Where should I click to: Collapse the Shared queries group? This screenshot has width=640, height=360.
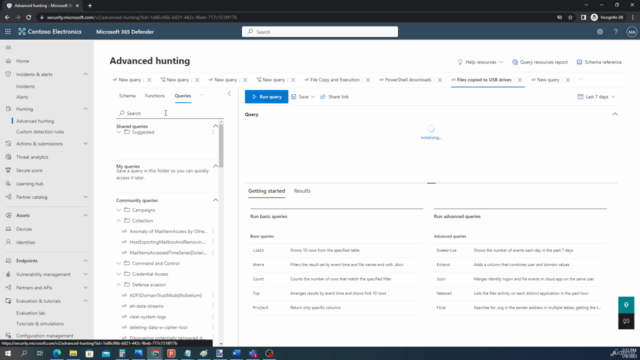point(215,126)
